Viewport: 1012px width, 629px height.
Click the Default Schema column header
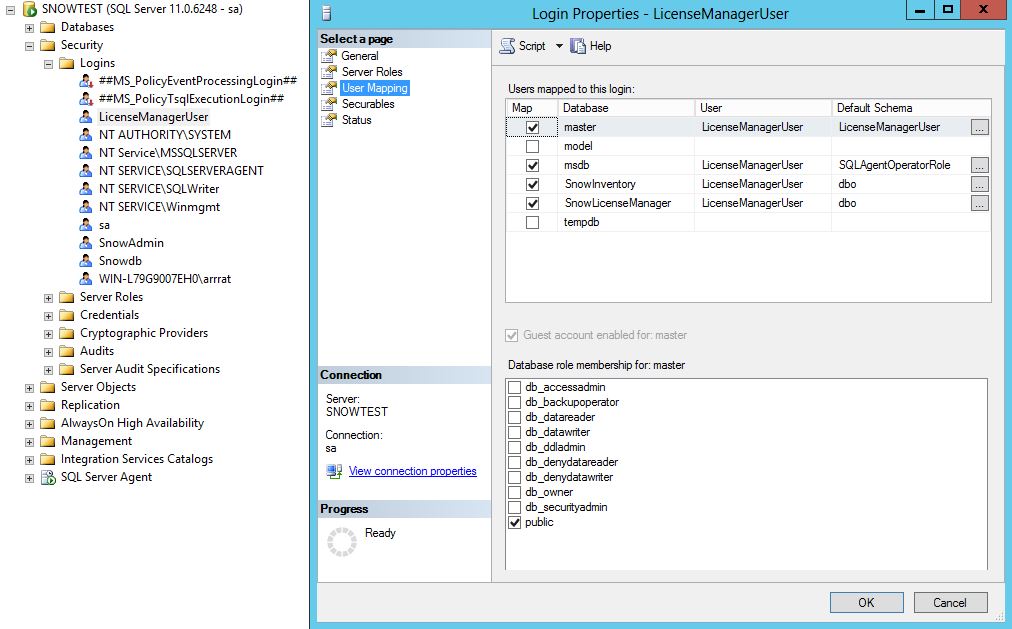tap(911, 108)
